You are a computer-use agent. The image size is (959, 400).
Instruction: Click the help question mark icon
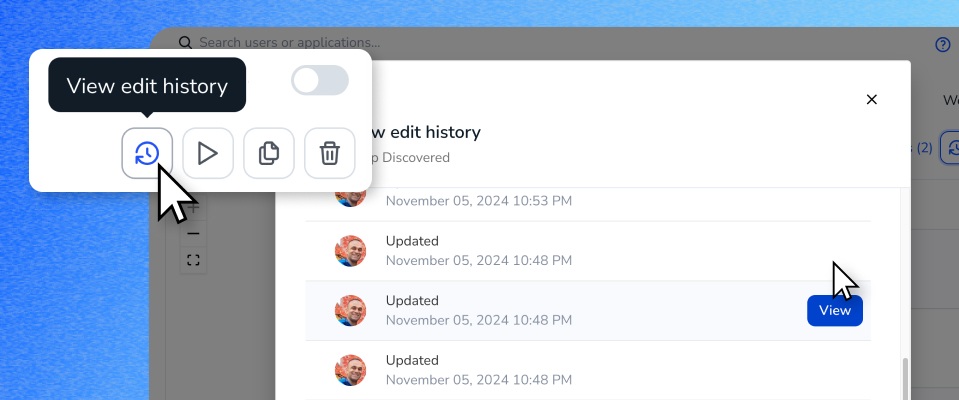942,45
